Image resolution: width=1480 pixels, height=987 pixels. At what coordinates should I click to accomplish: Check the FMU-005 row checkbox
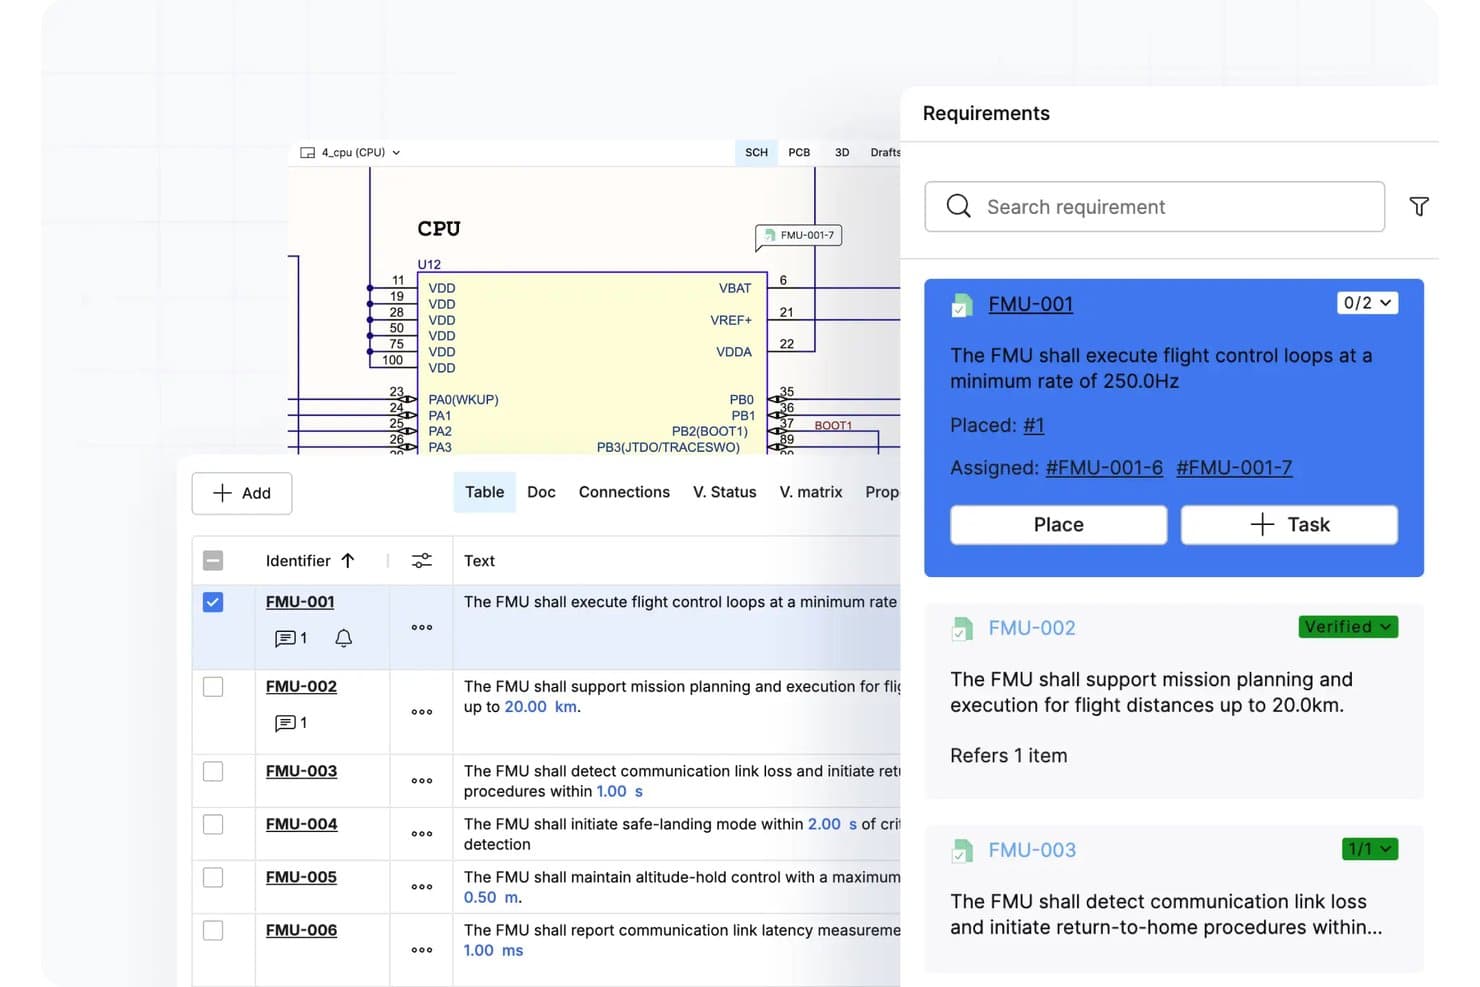(213, 878)
